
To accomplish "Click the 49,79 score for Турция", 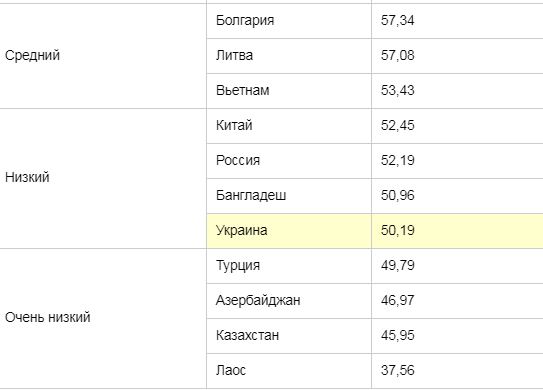I will click(398, 265).
